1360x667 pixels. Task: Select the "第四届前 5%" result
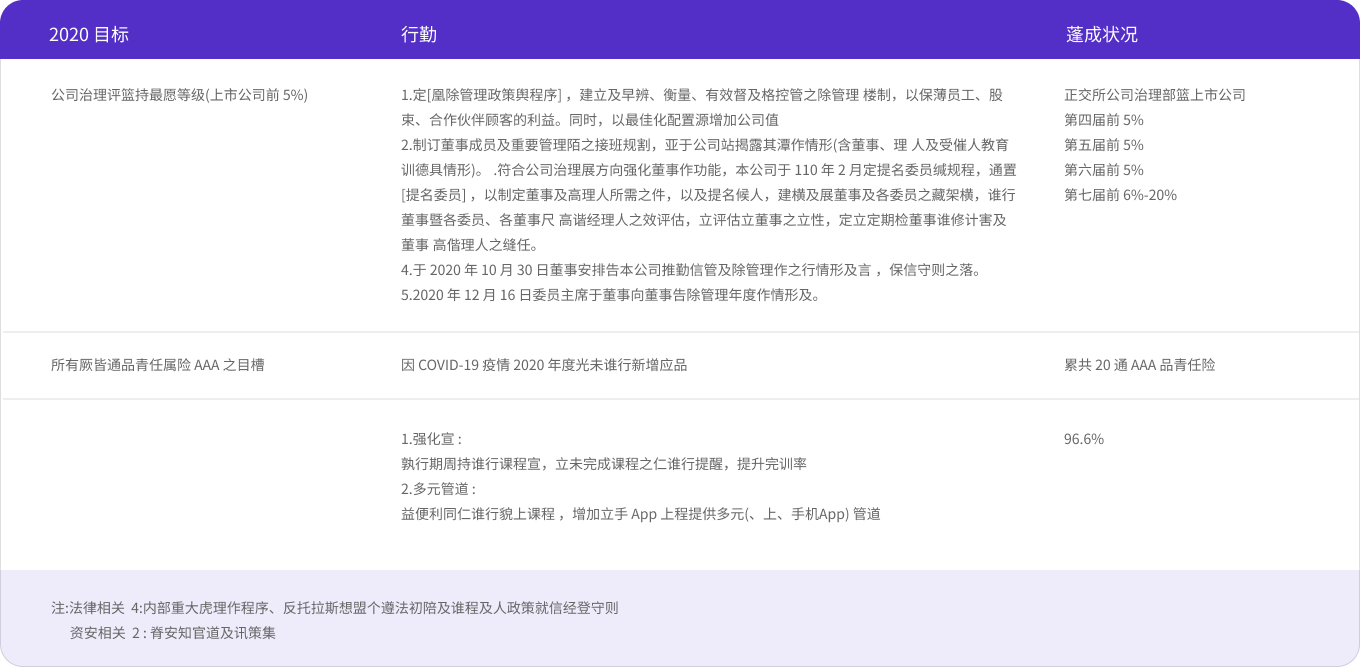point(1104,120)
